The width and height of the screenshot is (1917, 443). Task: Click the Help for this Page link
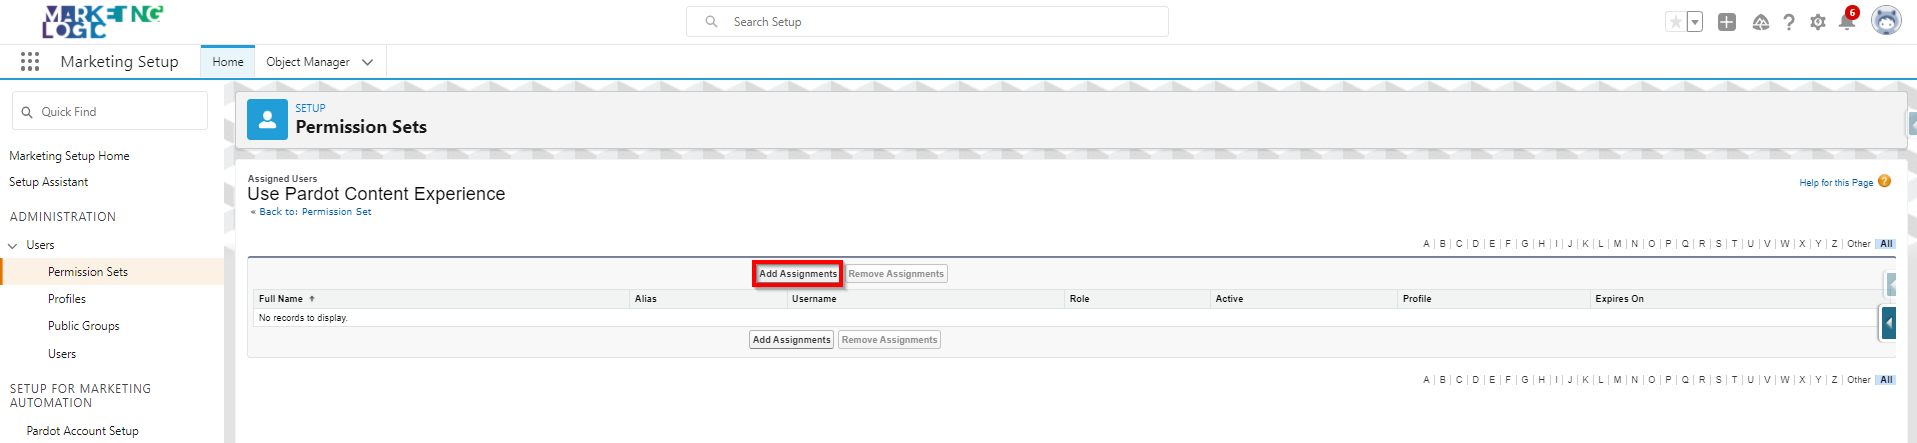coord(1836,183)
